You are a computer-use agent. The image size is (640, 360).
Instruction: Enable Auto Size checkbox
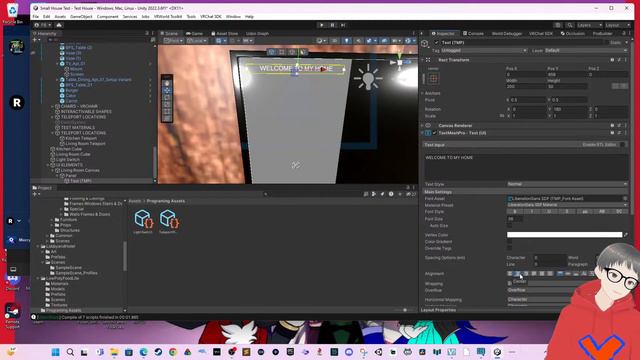tap(509, 226)
